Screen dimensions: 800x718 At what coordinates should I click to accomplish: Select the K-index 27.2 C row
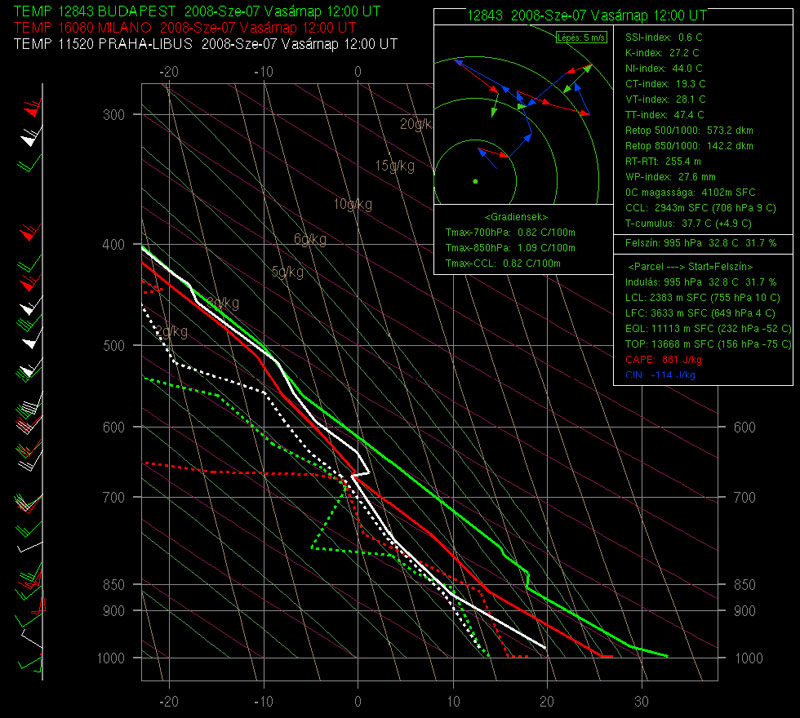tap(664, 51)
